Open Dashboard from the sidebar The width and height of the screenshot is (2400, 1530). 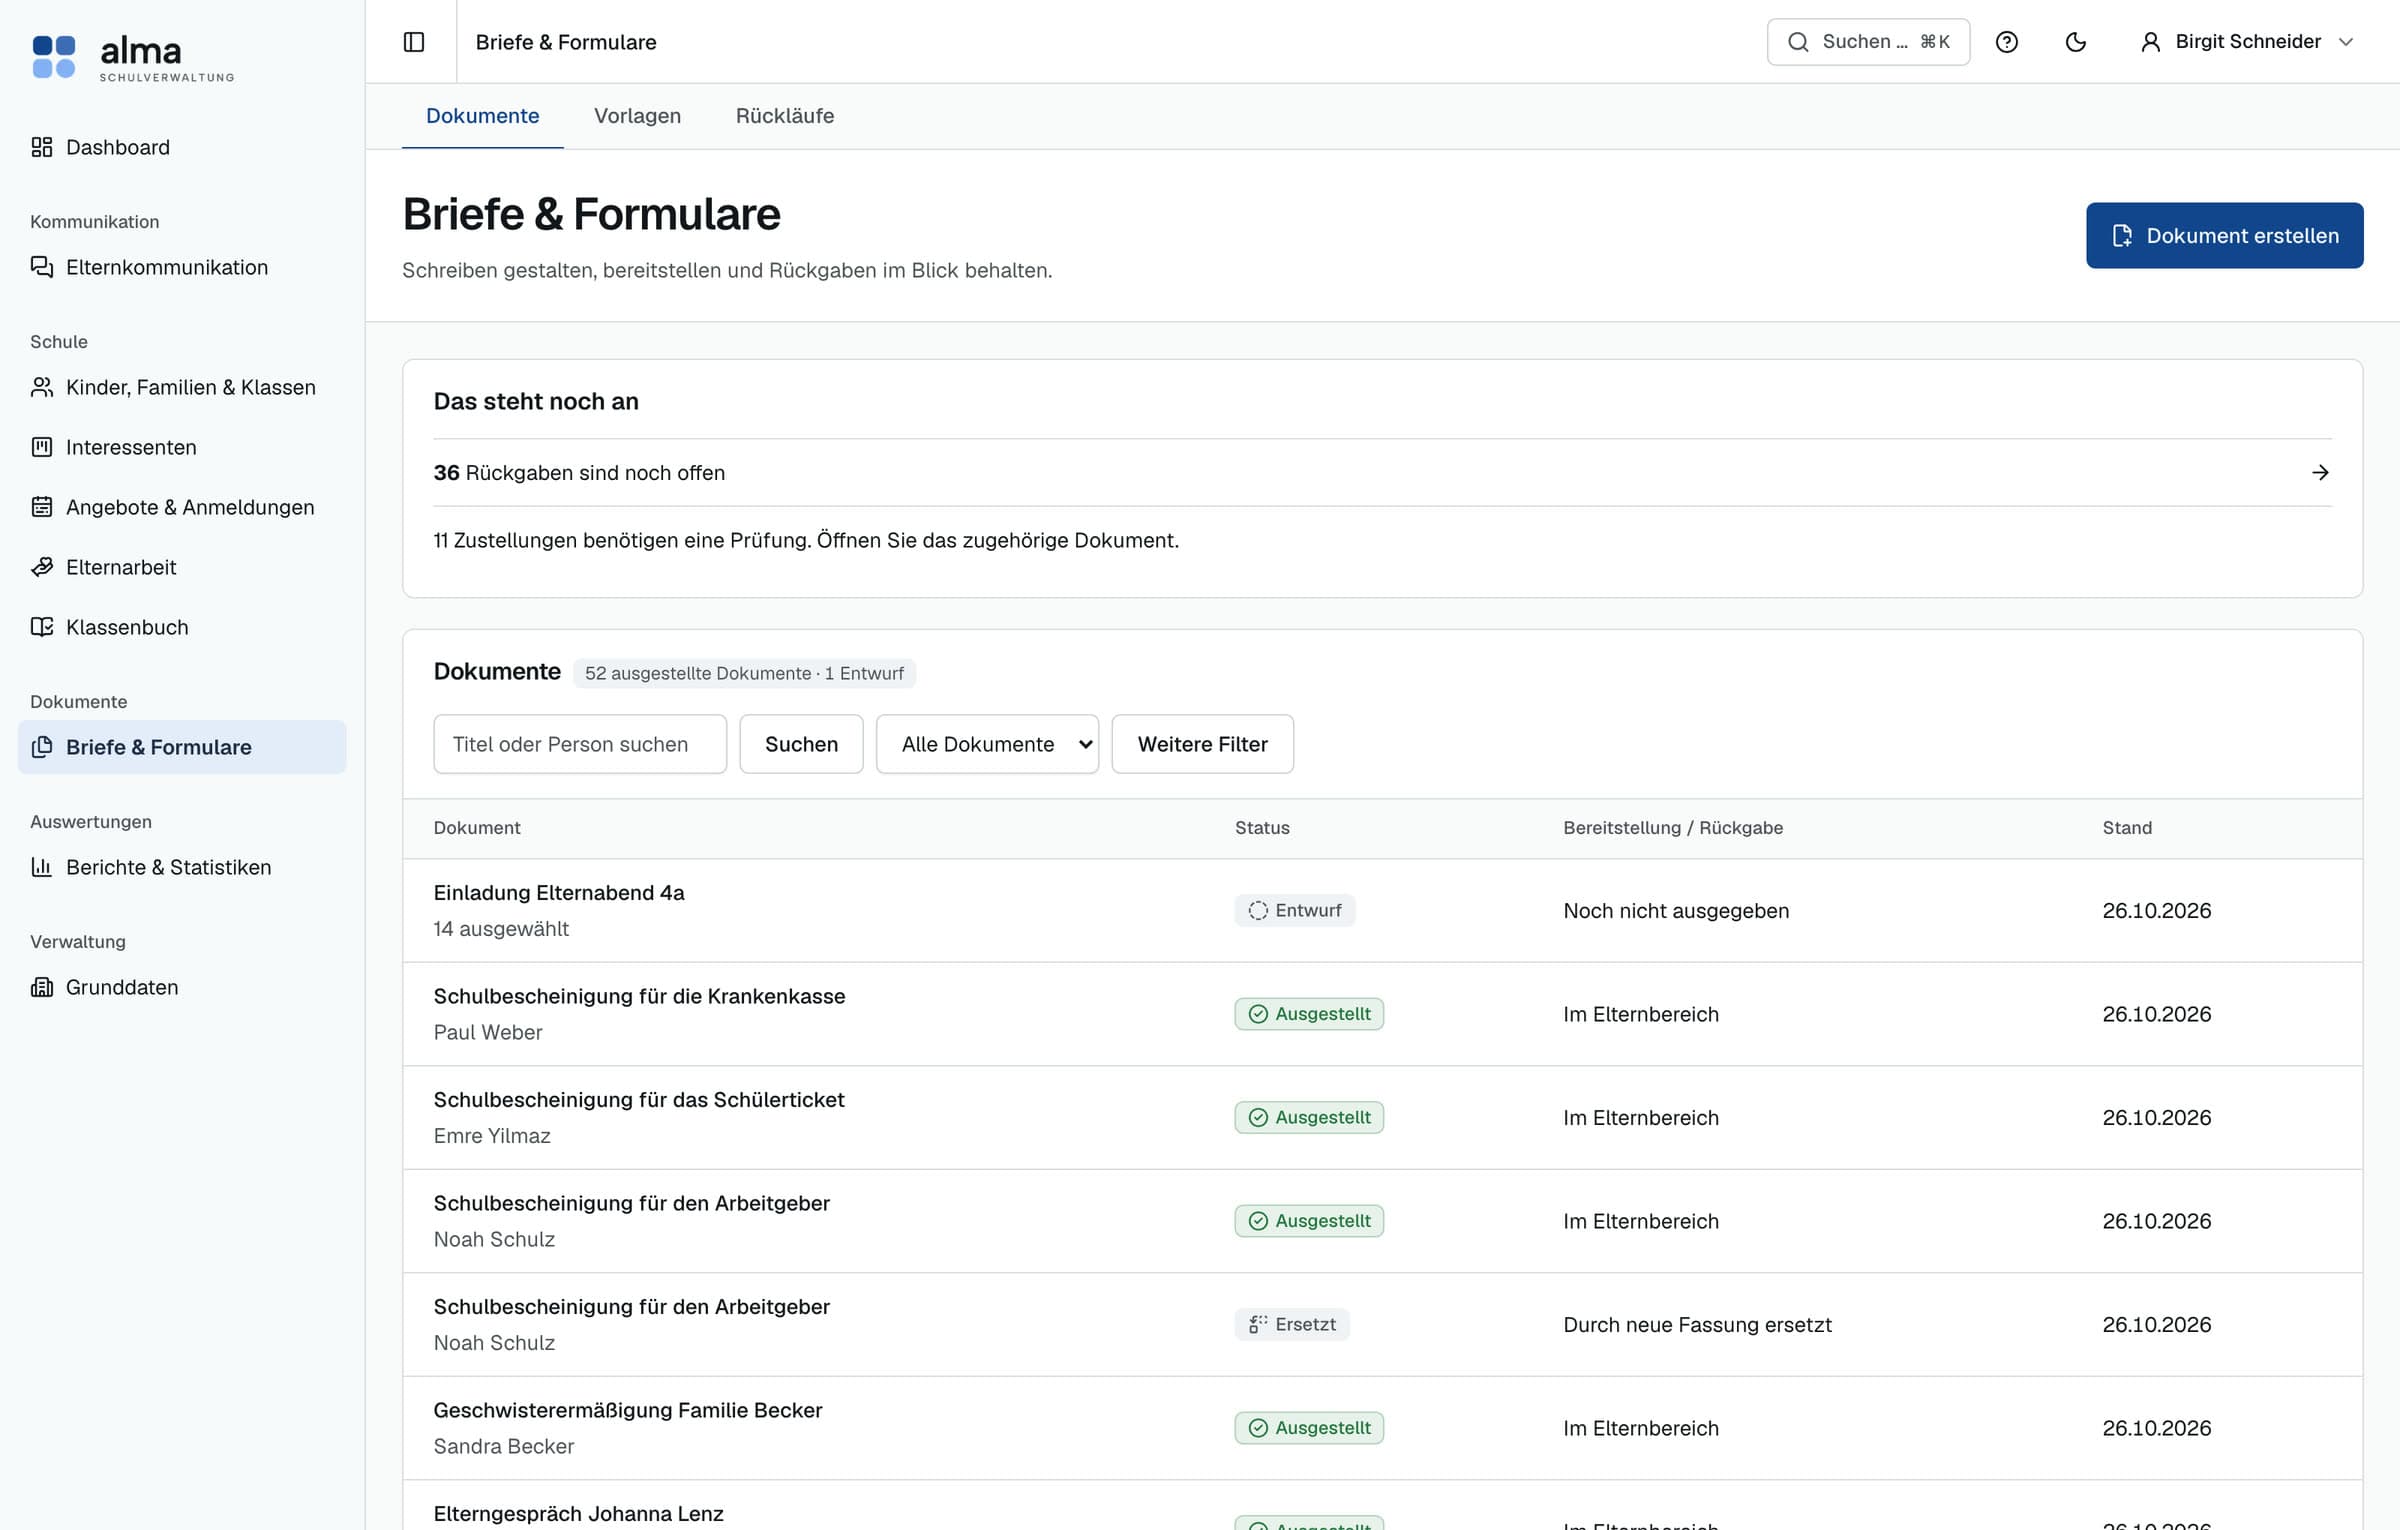[x=182, y=147]
